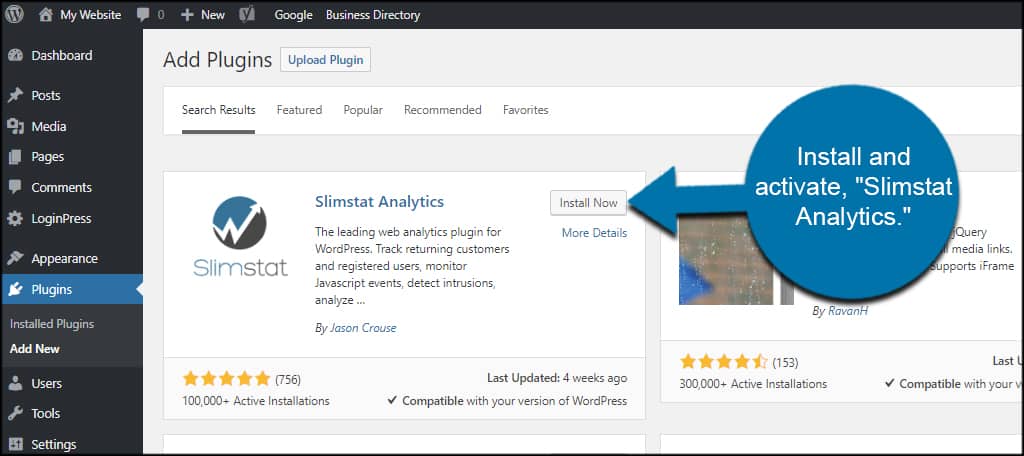Click the WordPress logo icon
Viewport: 1024px width, 456px height.
pyautogui.click(x=14, y=14)
